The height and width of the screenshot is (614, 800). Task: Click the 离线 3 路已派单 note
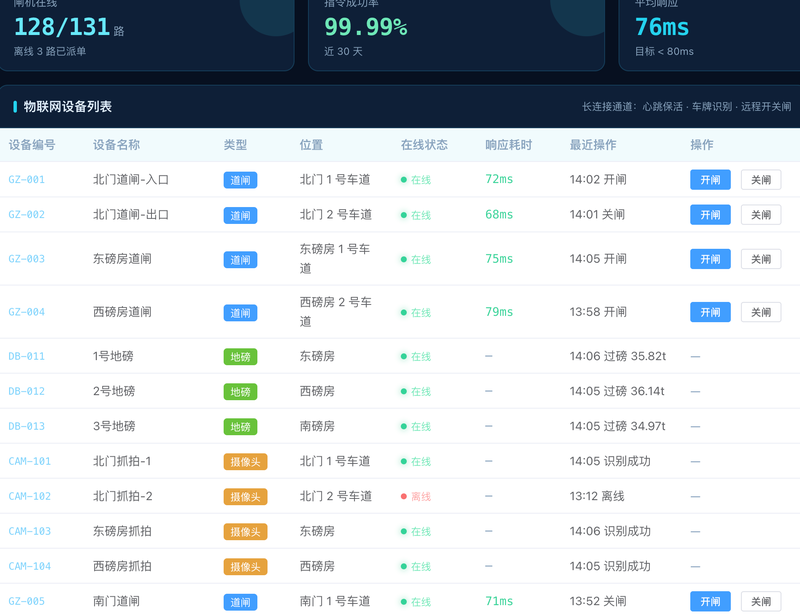point(50,52)
